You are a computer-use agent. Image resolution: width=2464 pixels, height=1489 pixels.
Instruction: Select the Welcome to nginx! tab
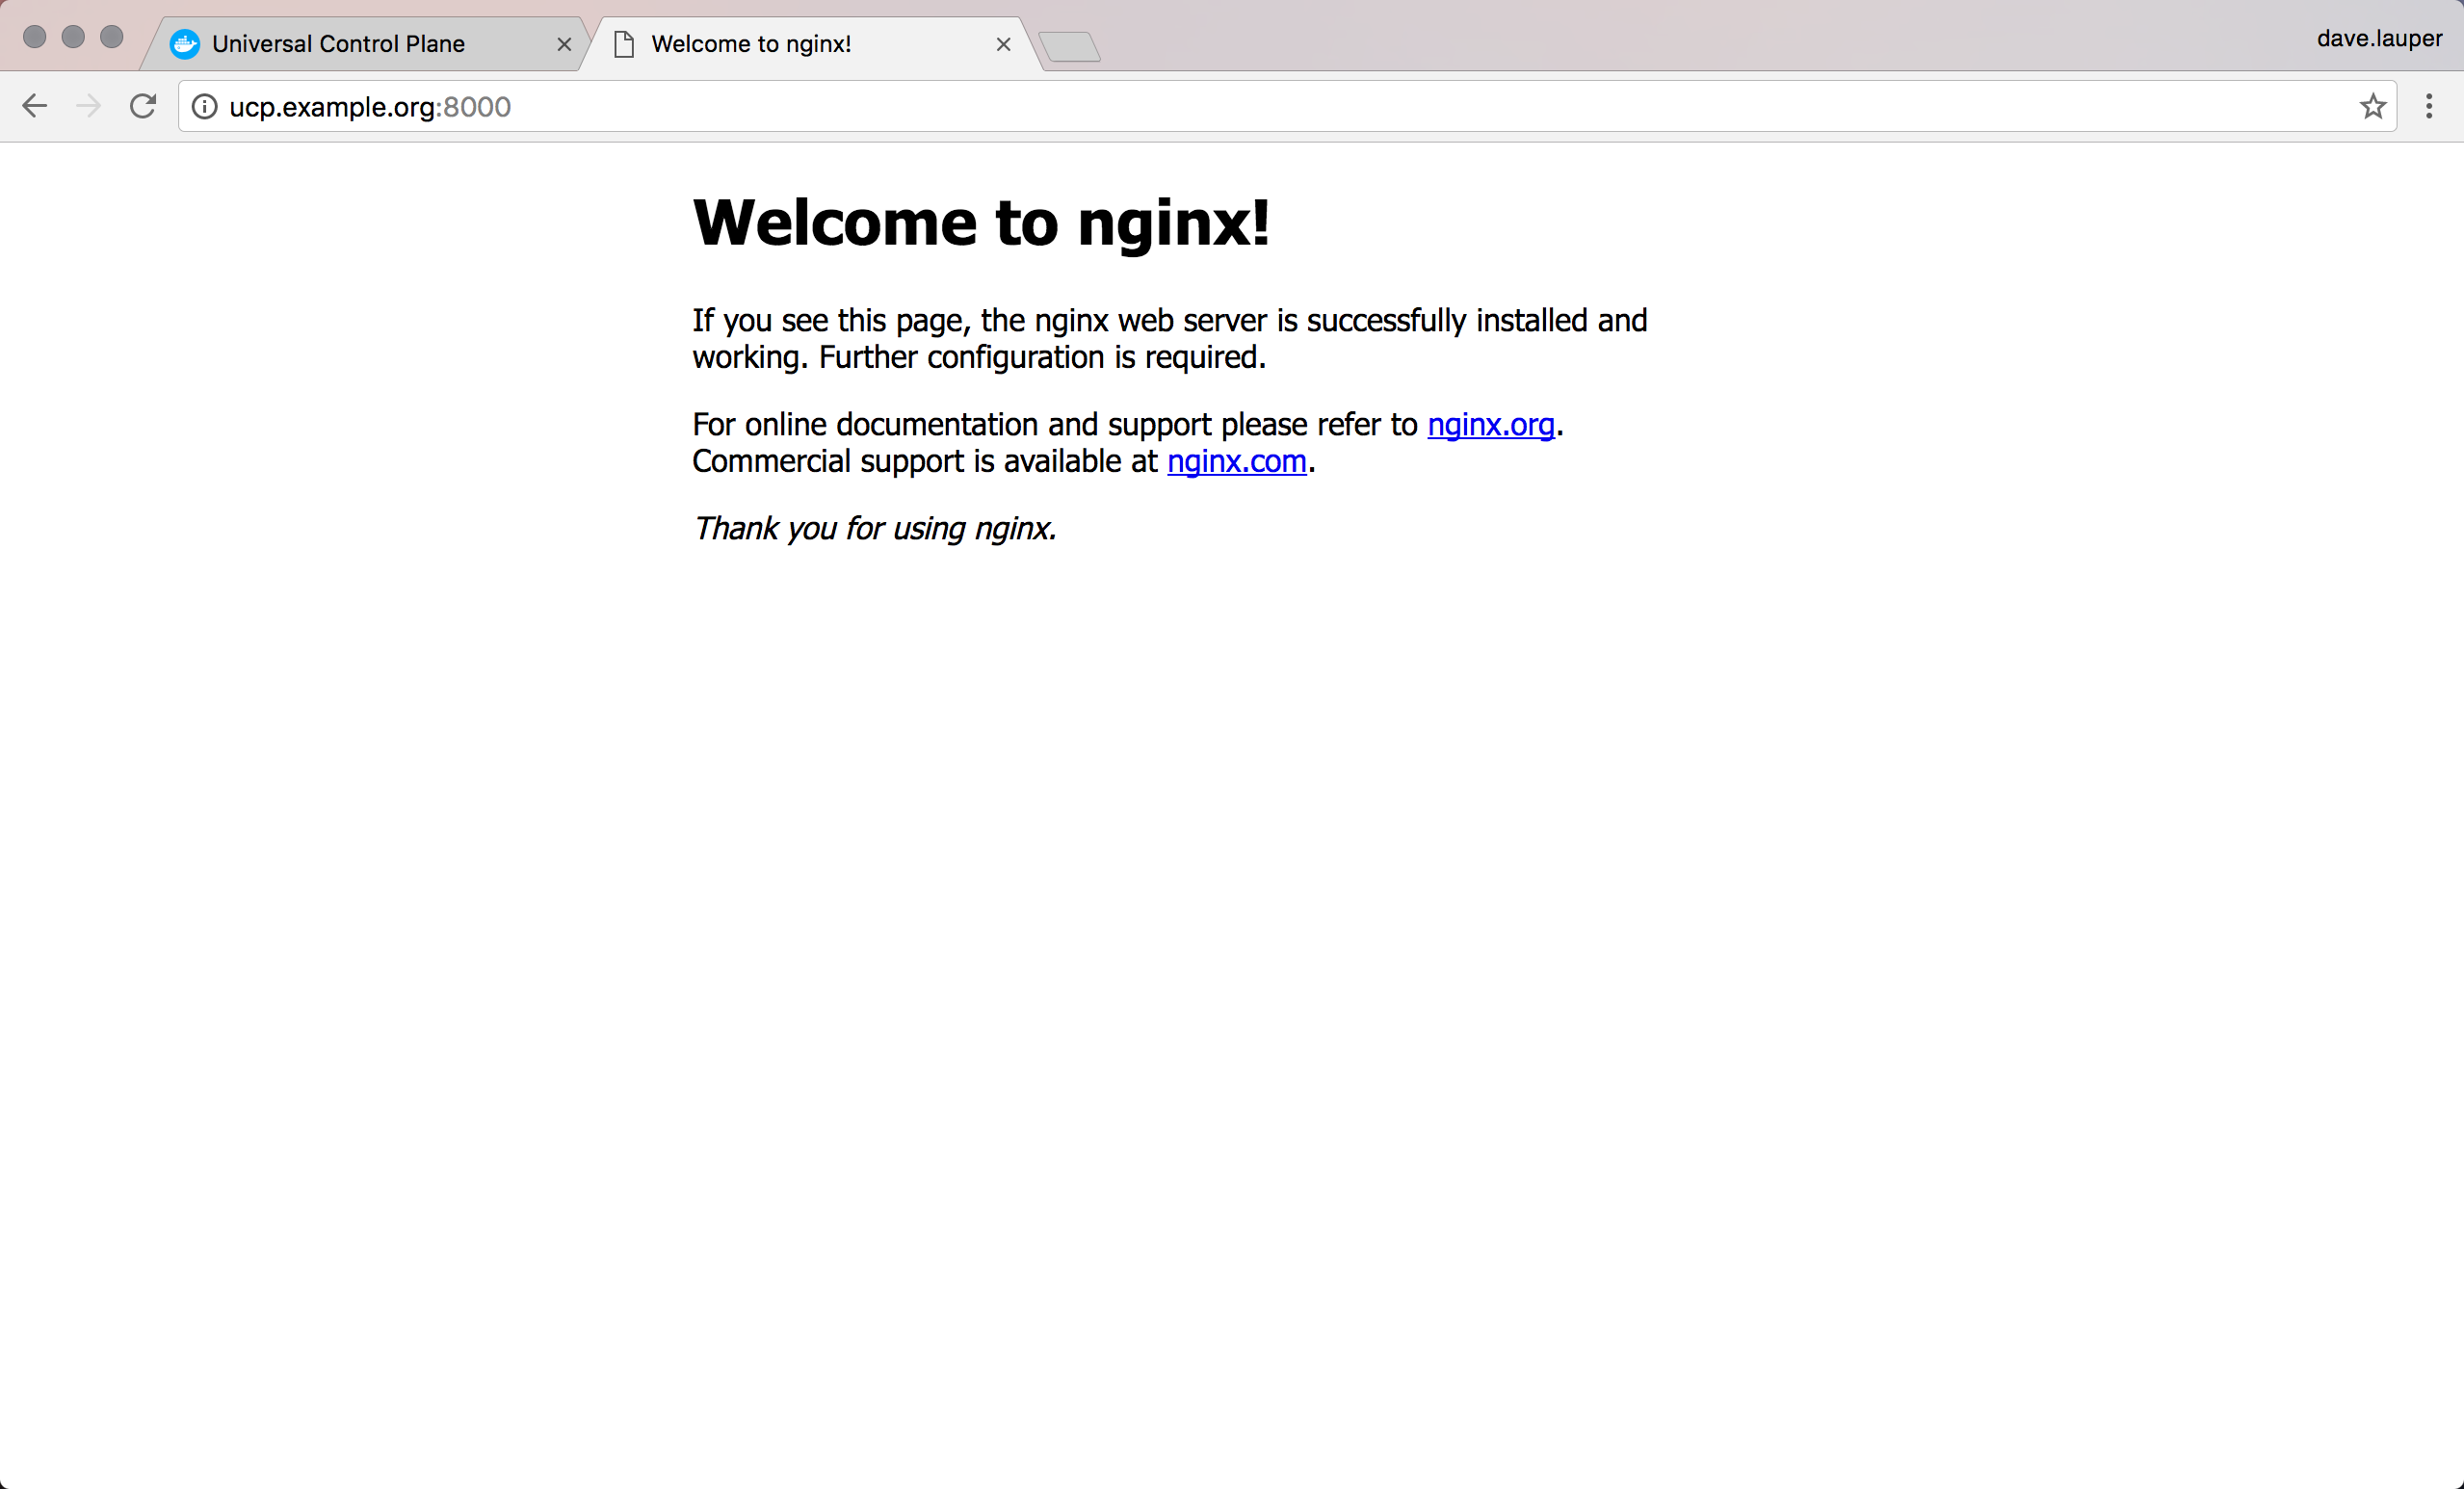pyautogui.click(x=751, y=44)
